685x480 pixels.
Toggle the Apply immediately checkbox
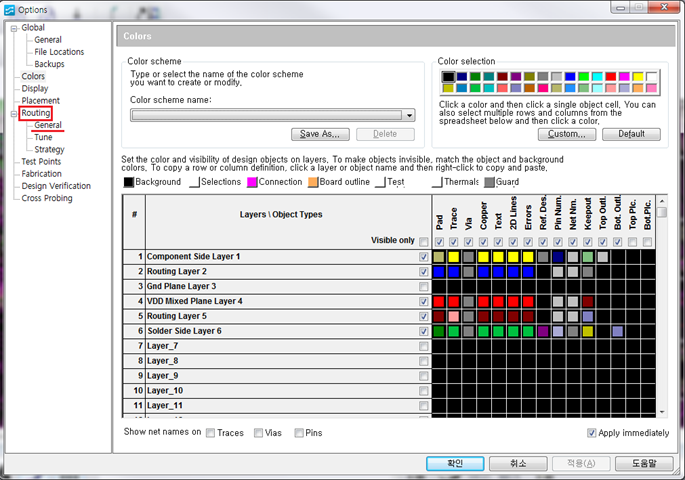point(592,433)
